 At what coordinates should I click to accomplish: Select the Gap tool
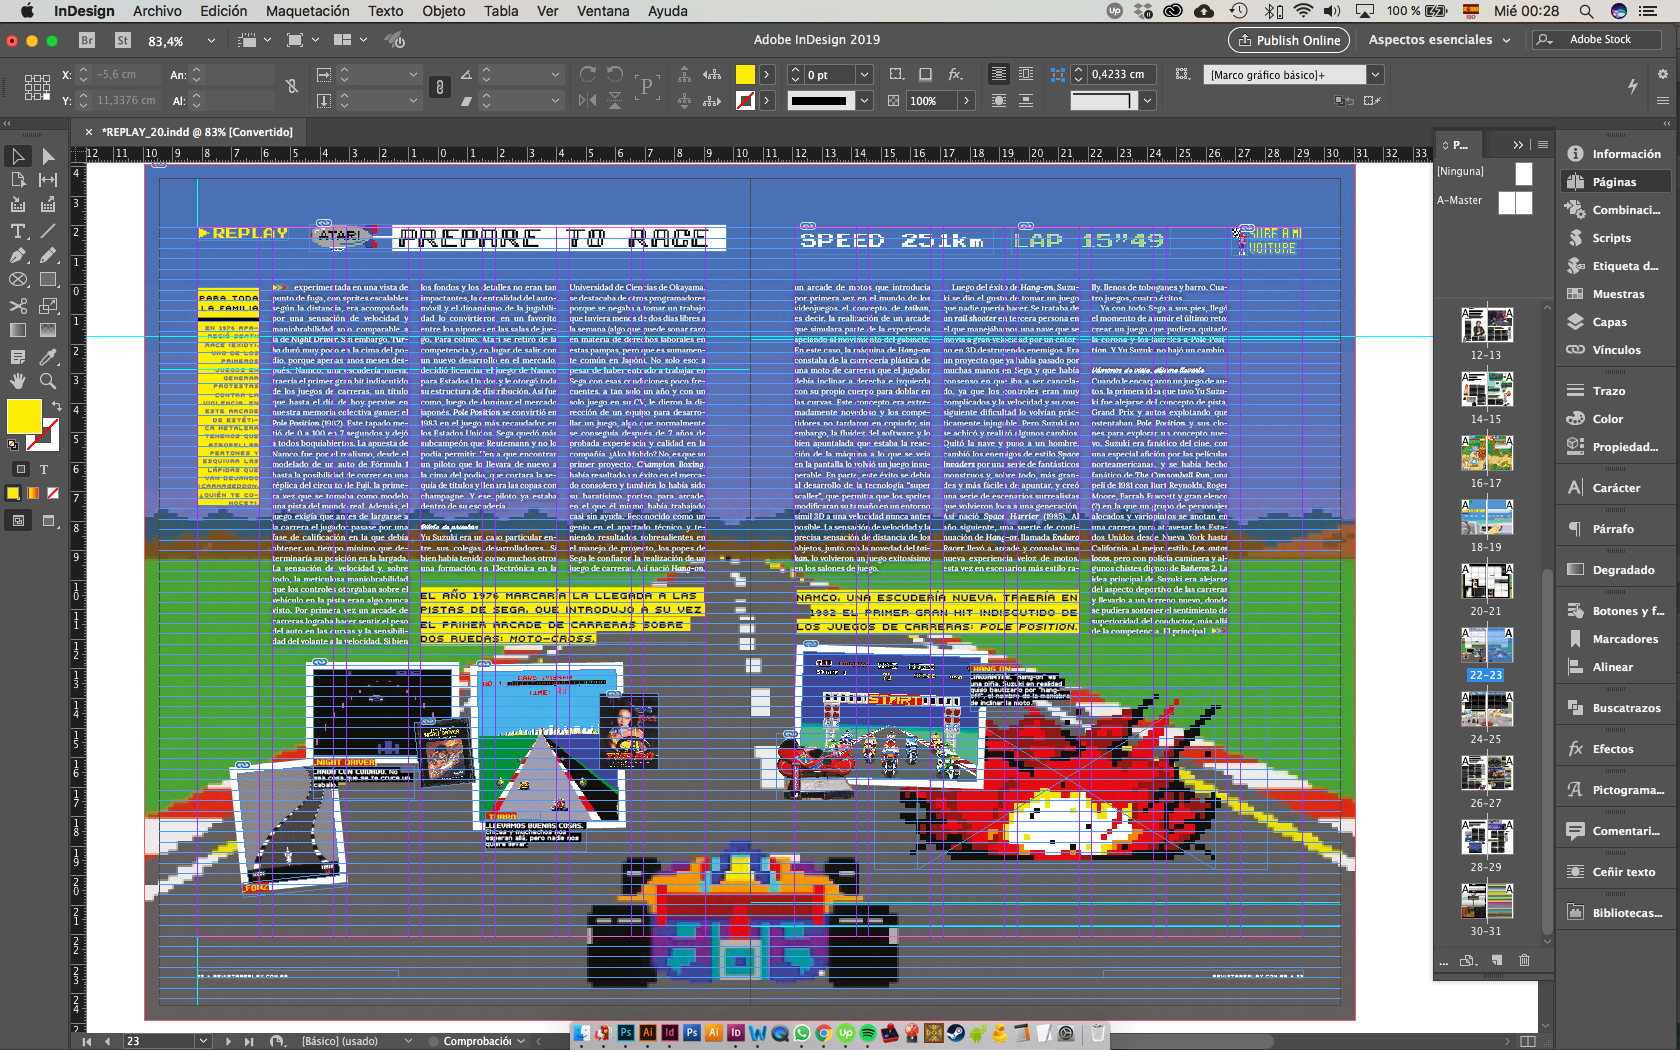pos(47,180)
